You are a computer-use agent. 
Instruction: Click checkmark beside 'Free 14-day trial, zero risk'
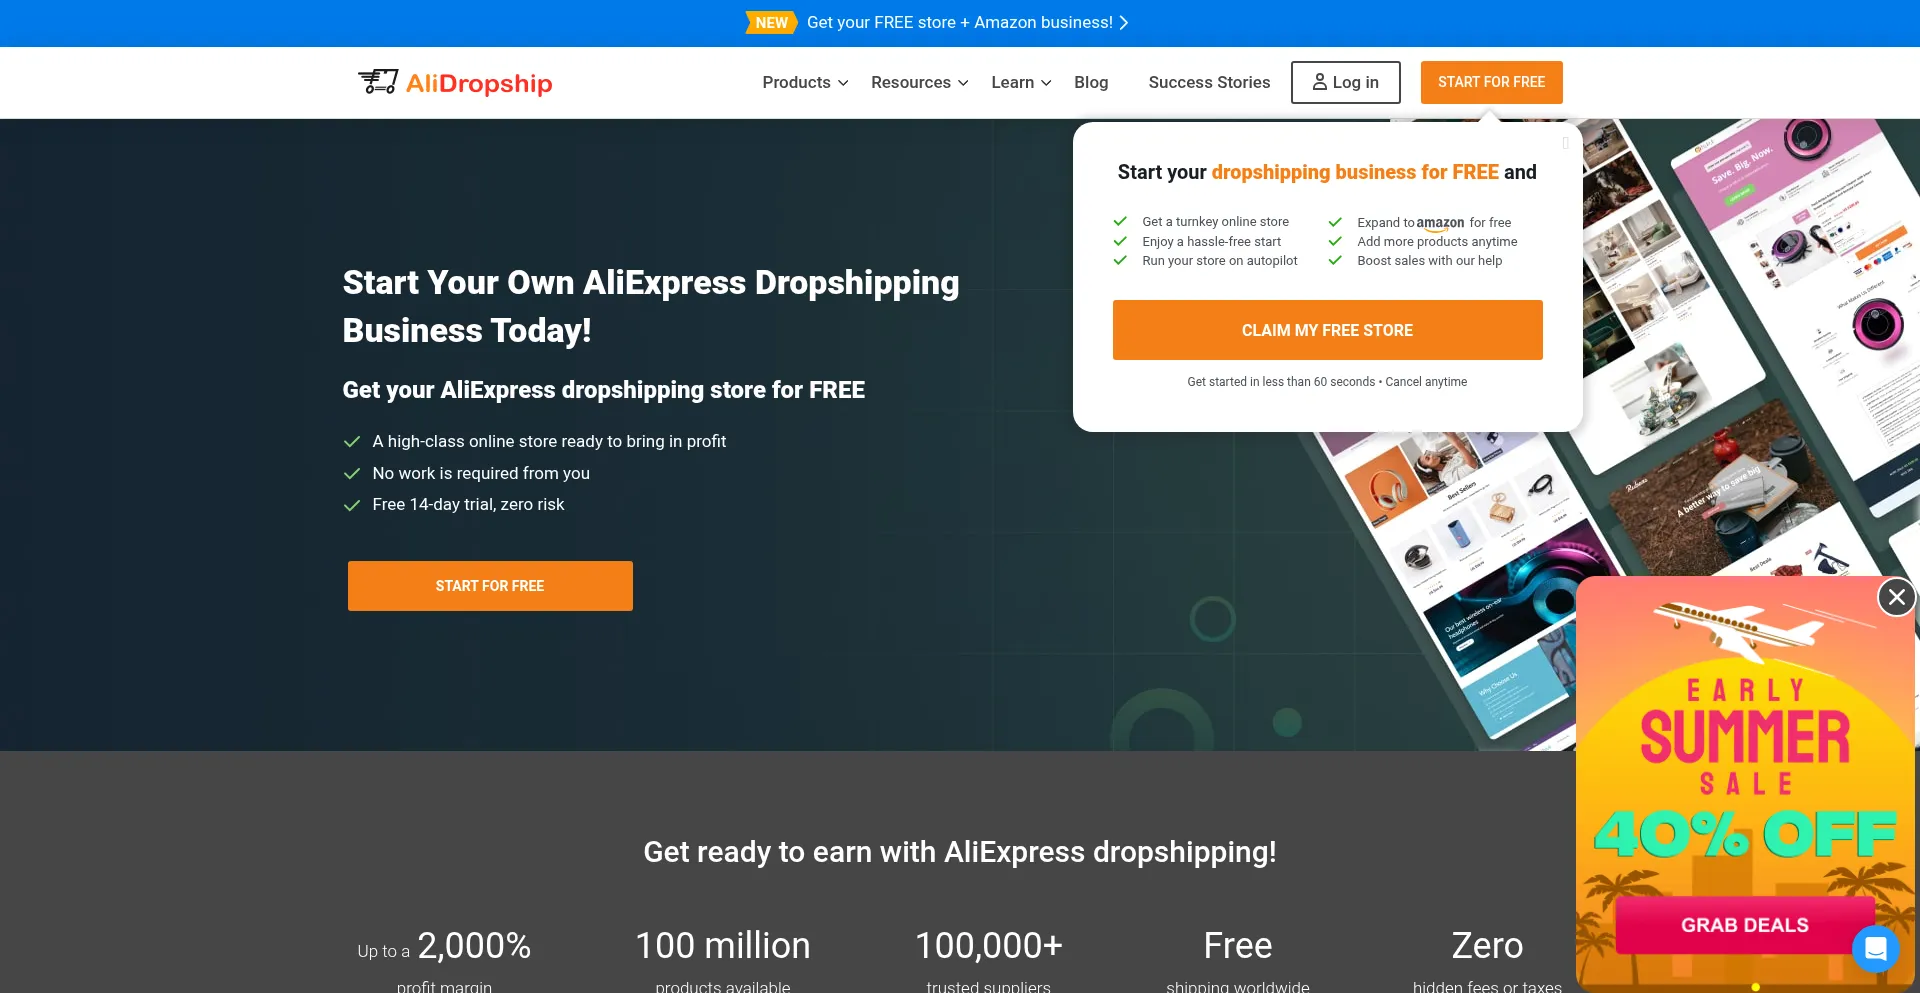click(x=352, y=505)
